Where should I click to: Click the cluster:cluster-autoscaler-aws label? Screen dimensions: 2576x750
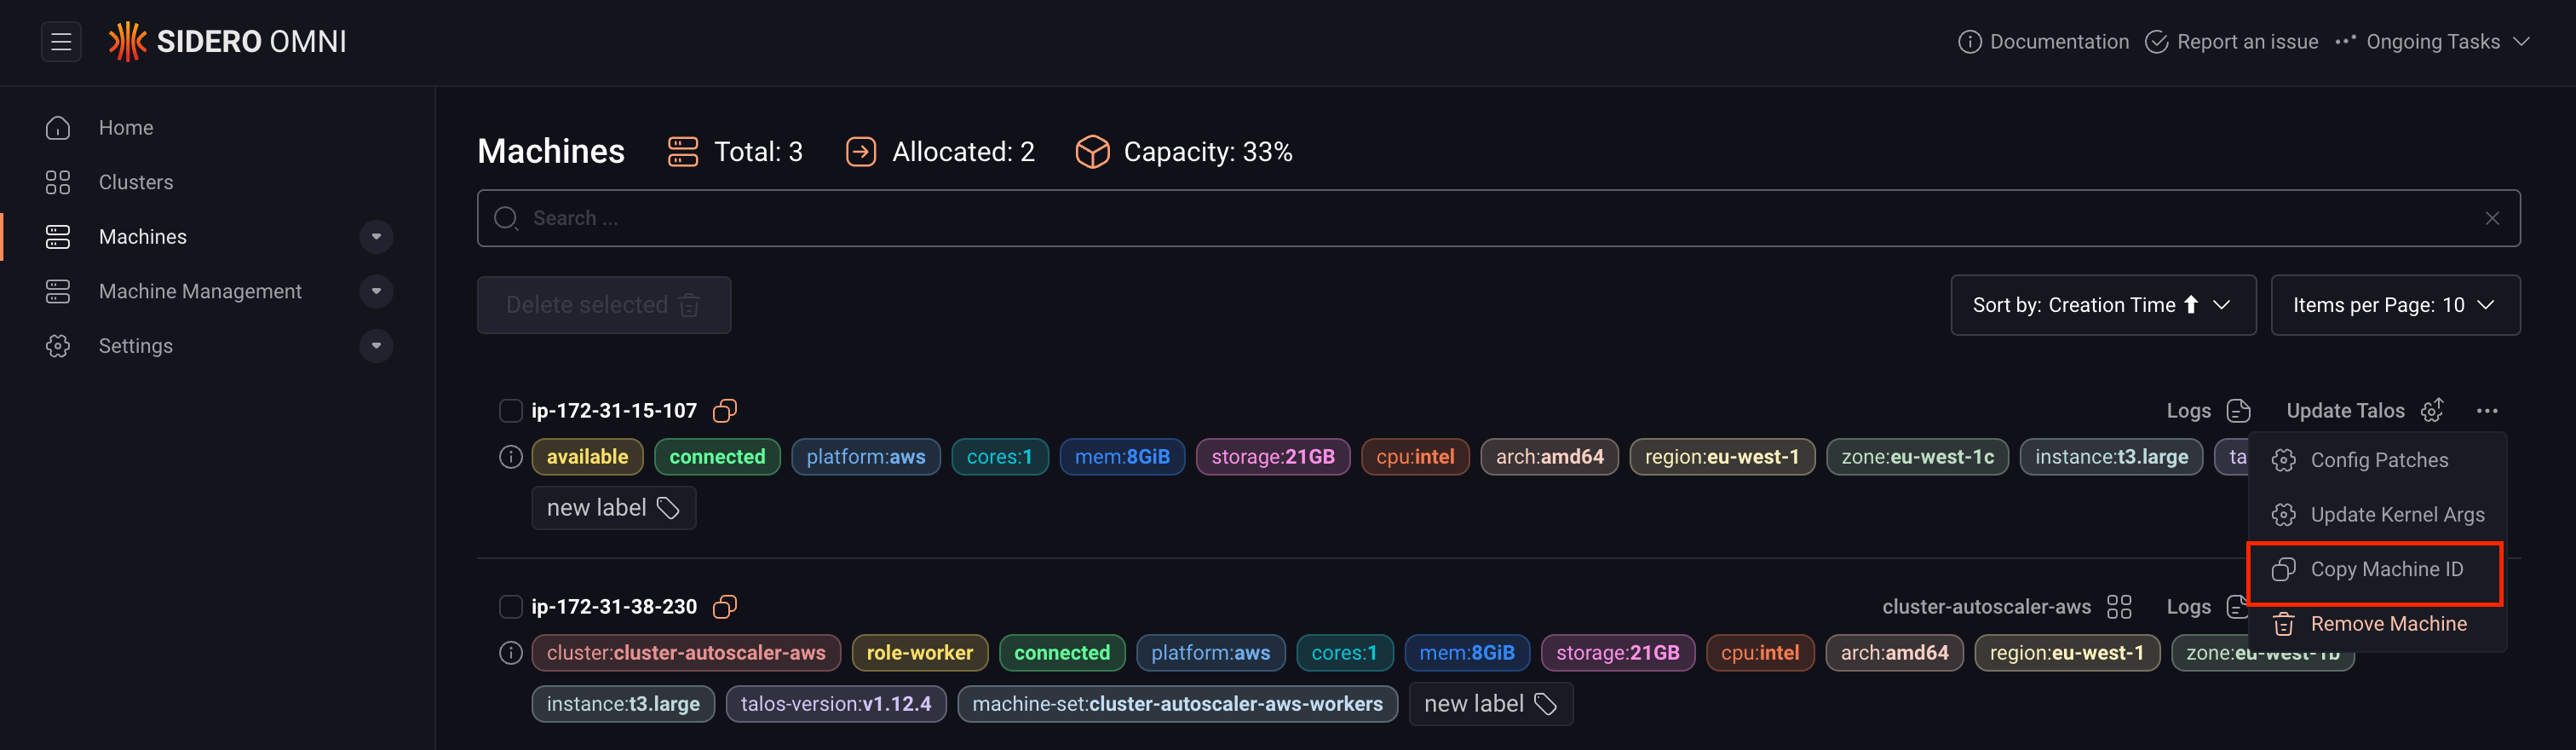coord(686,653)
